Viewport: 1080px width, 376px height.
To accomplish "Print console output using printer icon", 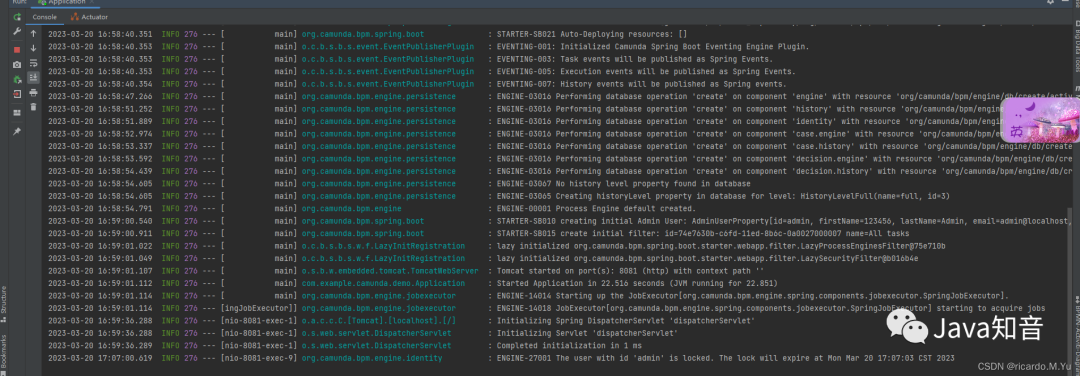I will pos(33,92).
